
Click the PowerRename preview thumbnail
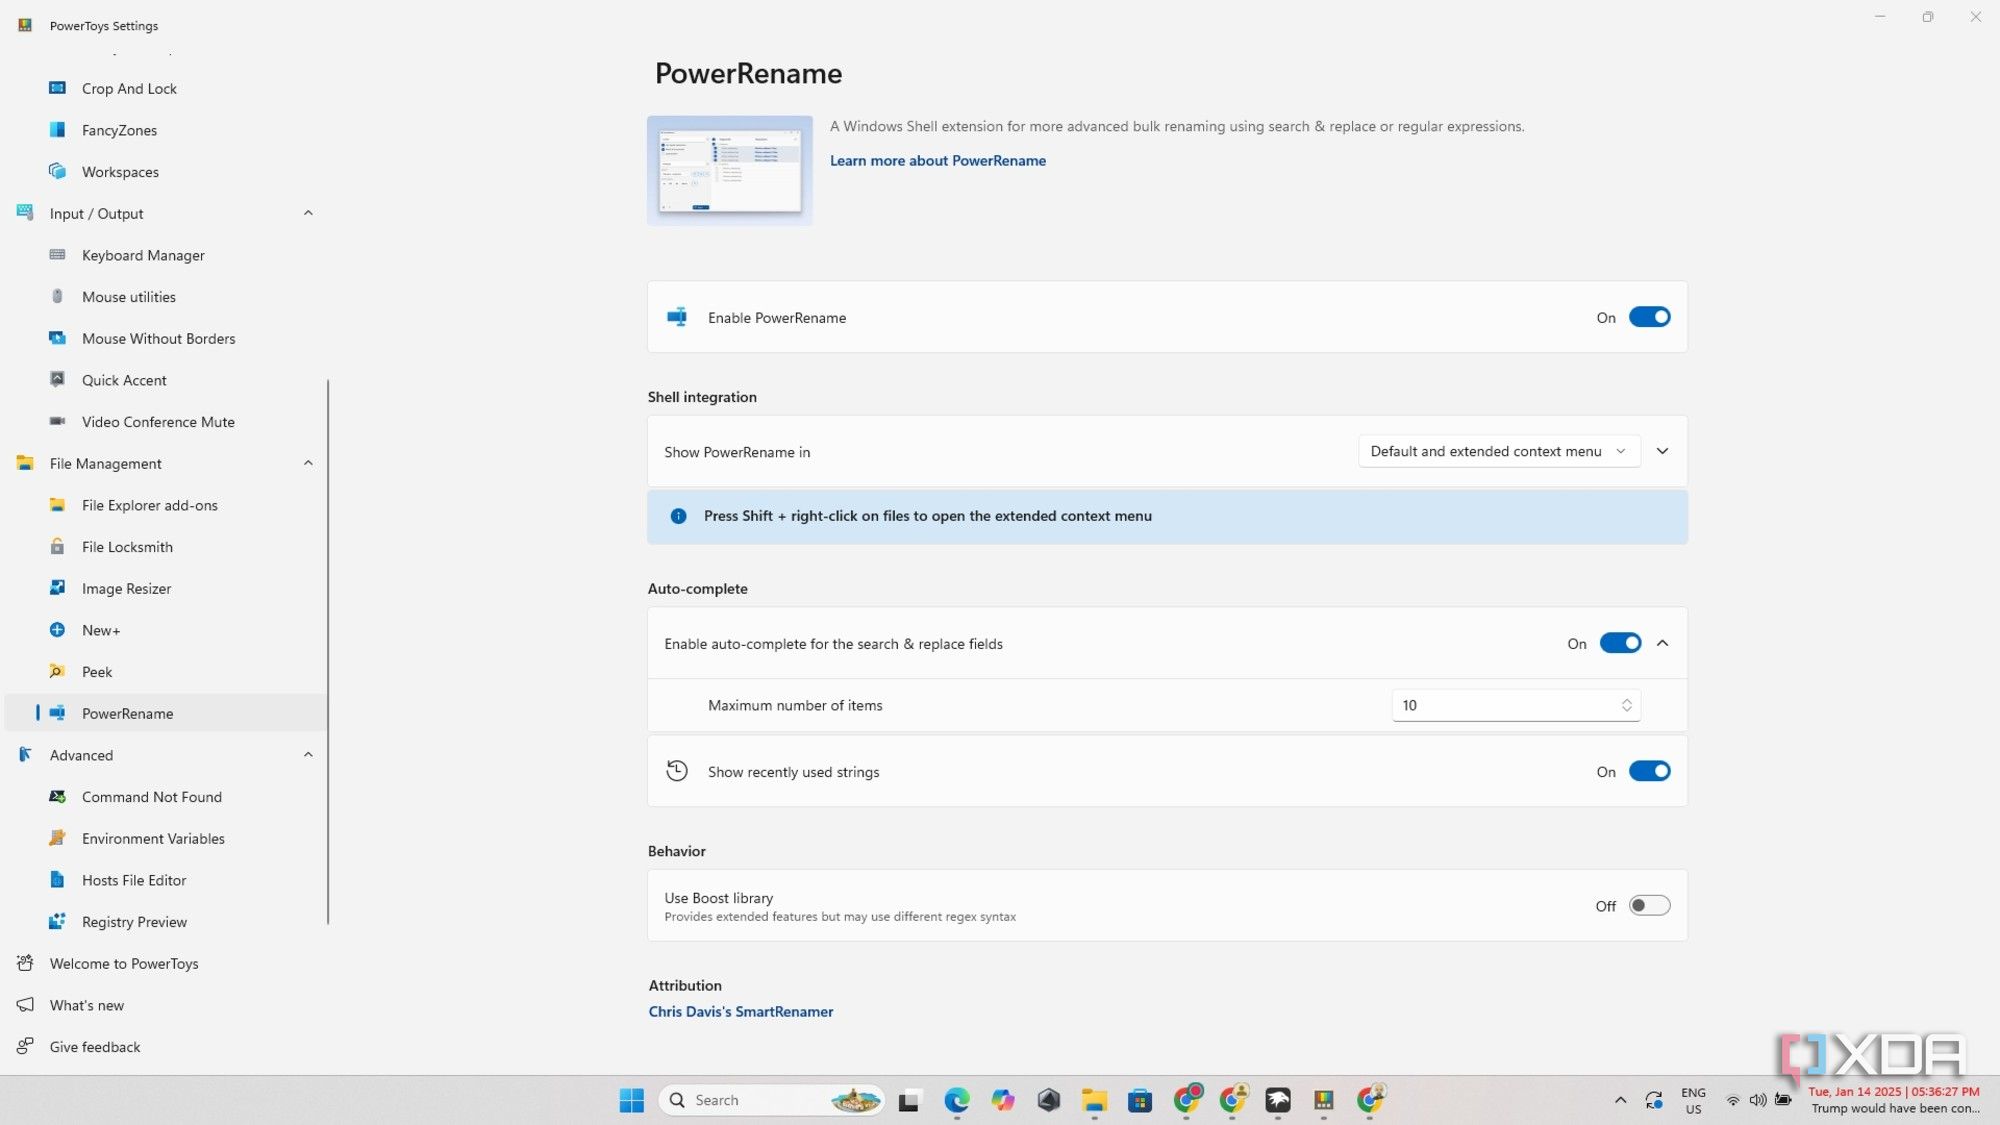[729, 170]
